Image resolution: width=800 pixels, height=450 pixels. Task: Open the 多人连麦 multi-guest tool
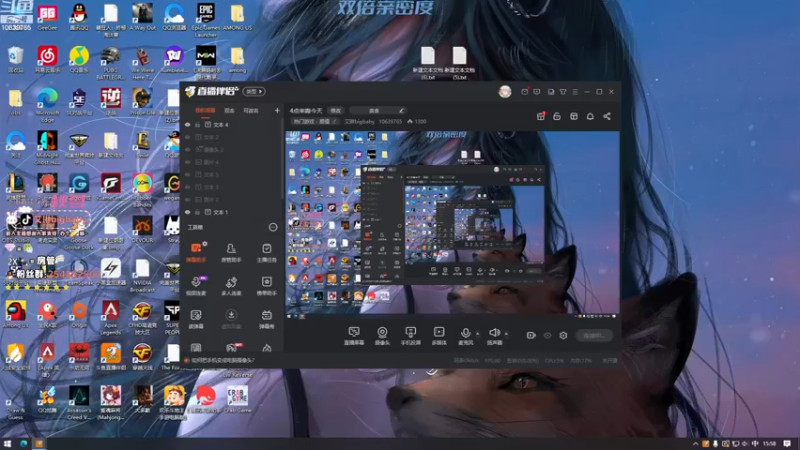pyautogui.click(x=231, y=286)
